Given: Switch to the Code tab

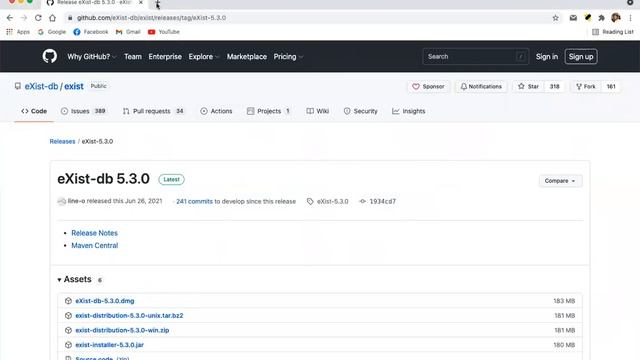Looking at the screenshot, I should (34, 111).
